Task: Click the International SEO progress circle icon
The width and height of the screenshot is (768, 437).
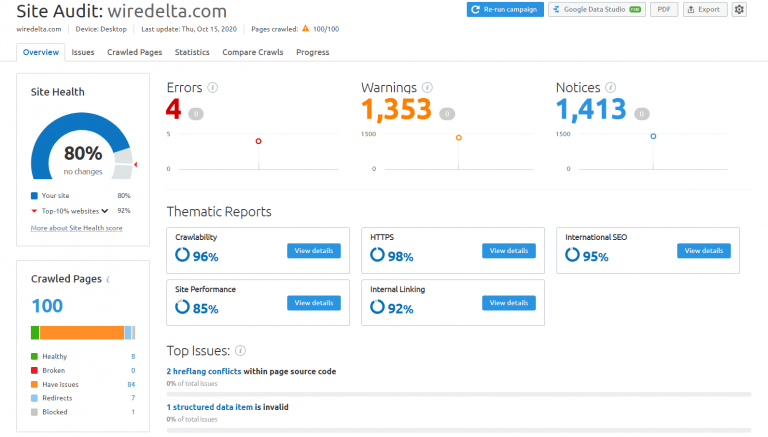Action: coord(572,255)
